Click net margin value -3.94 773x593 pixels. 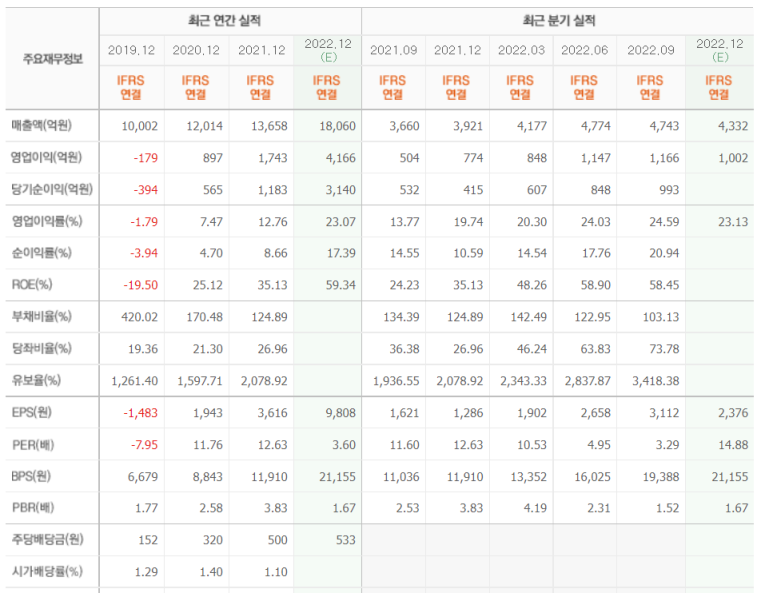pos(144,253)
